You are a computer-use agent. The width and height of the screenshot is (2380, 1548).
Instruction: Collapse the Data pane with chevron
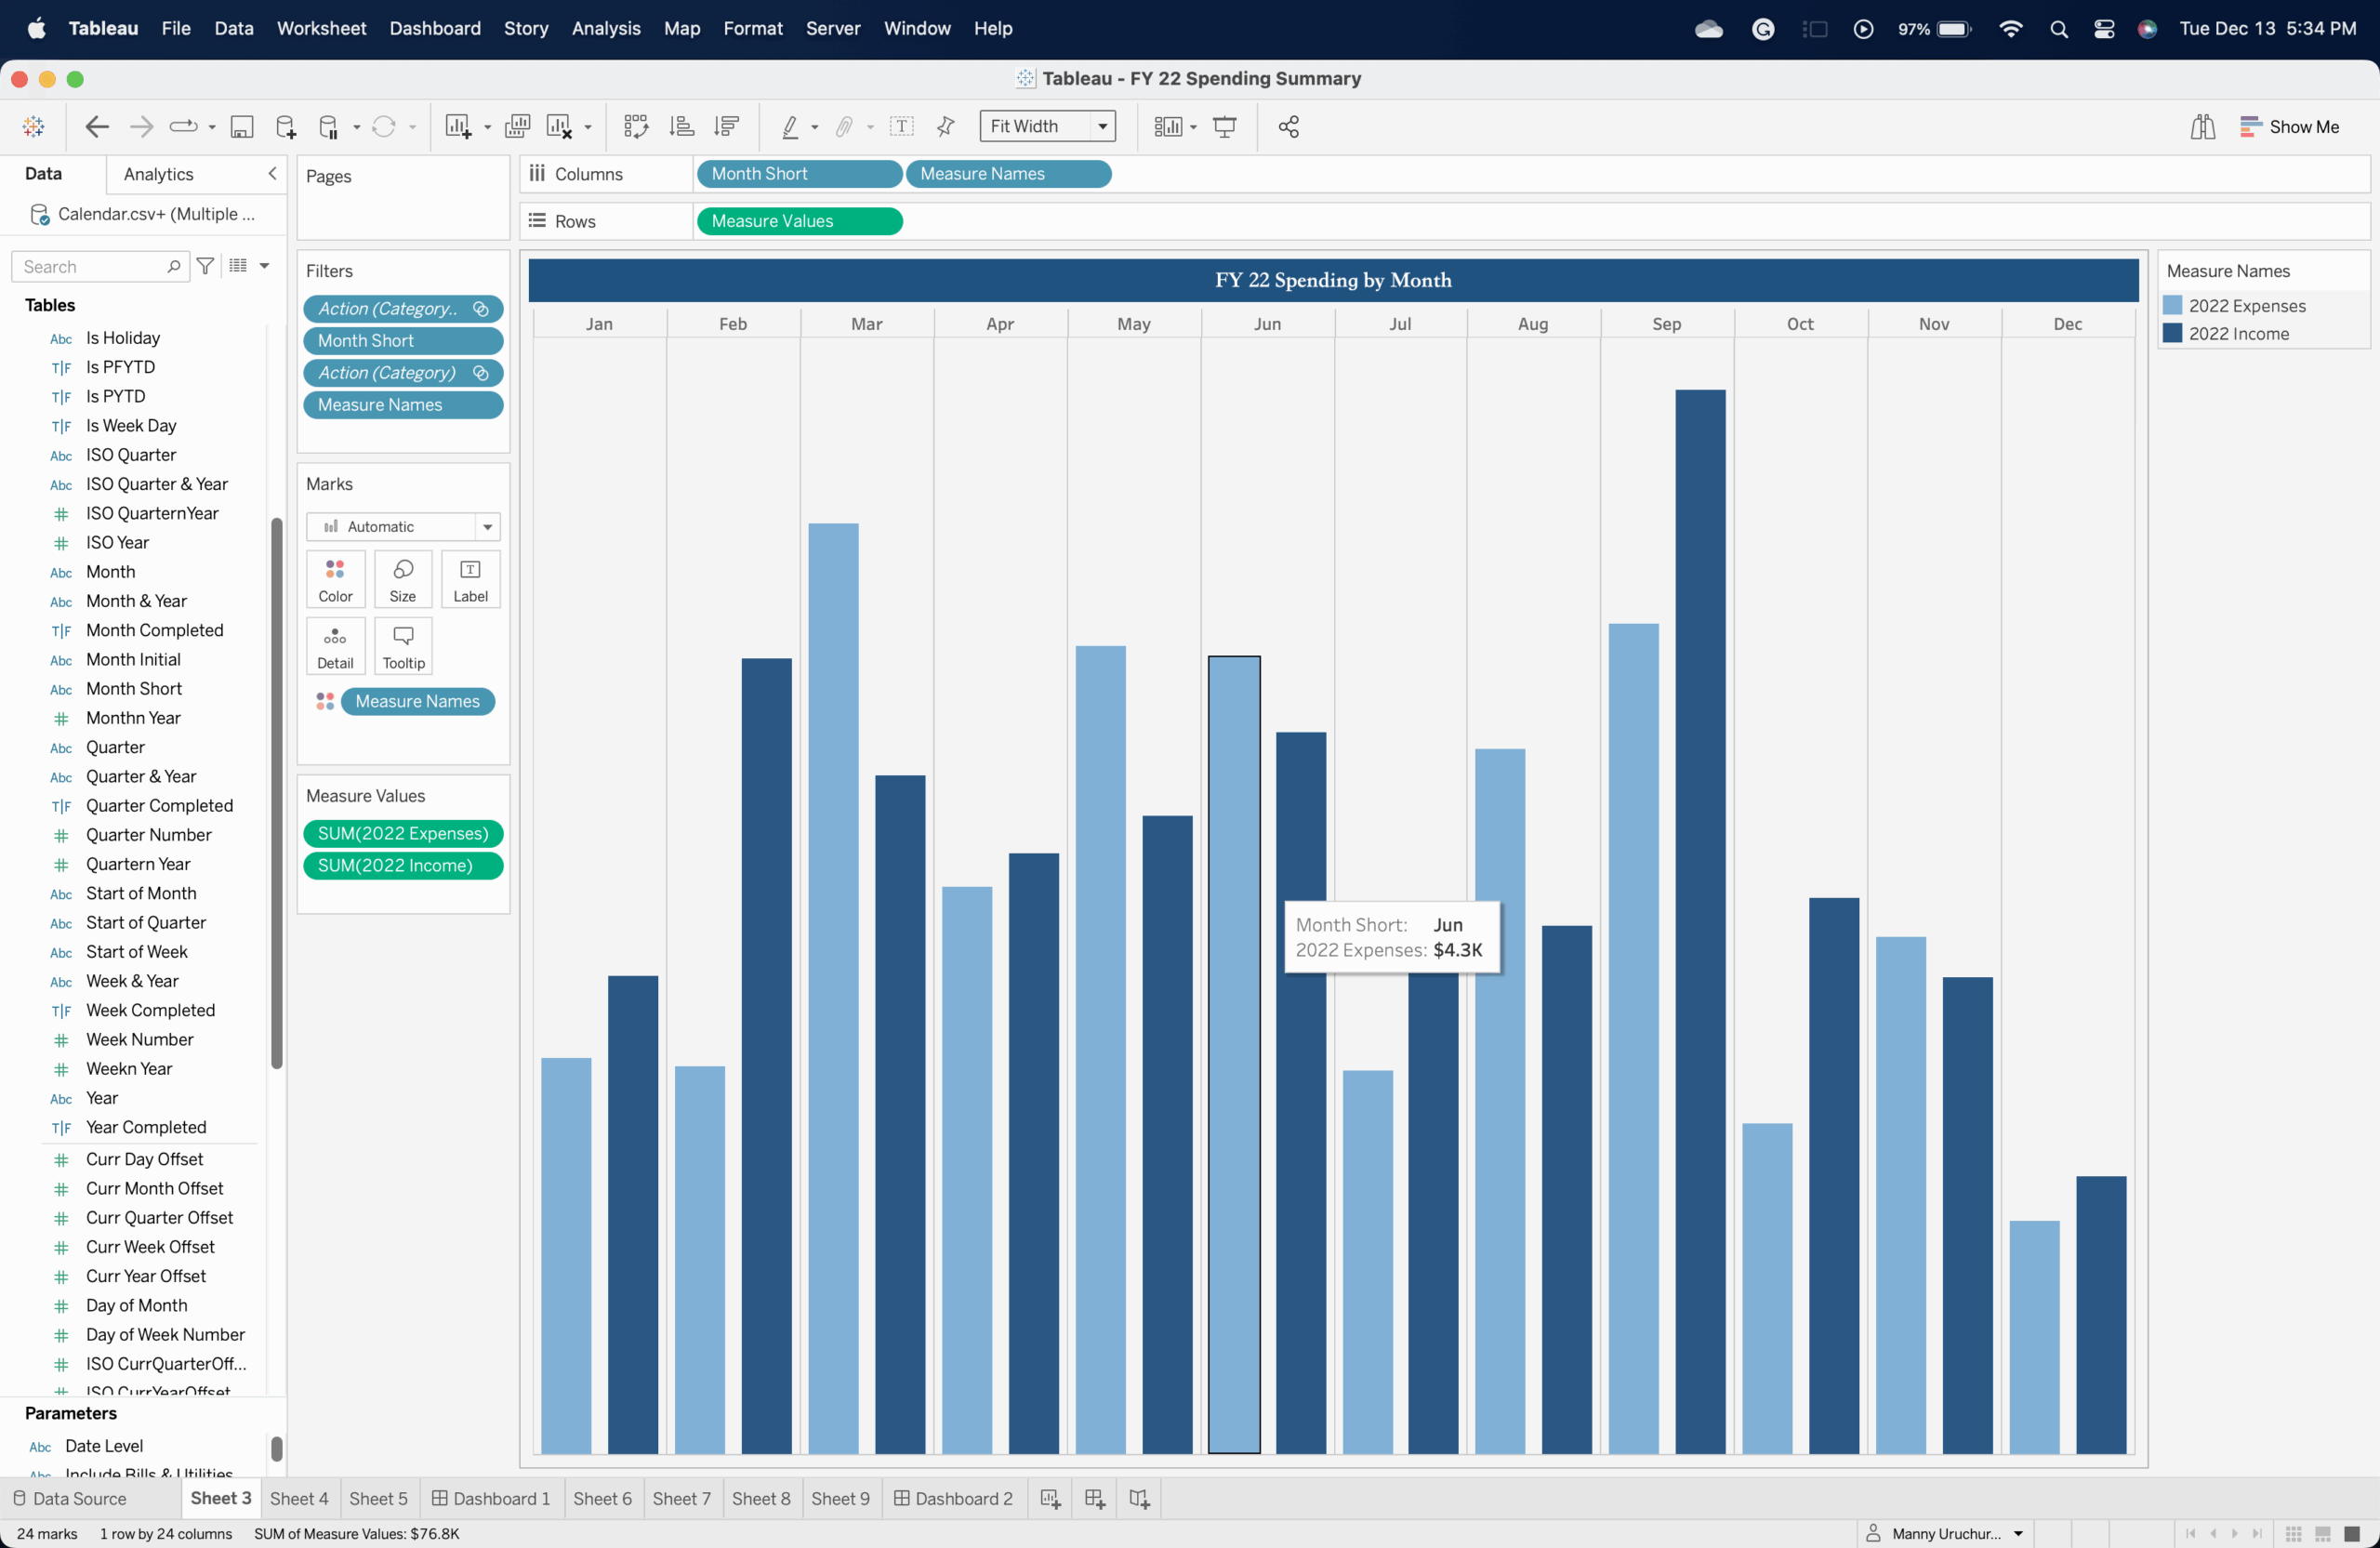(x=272, y=173)
